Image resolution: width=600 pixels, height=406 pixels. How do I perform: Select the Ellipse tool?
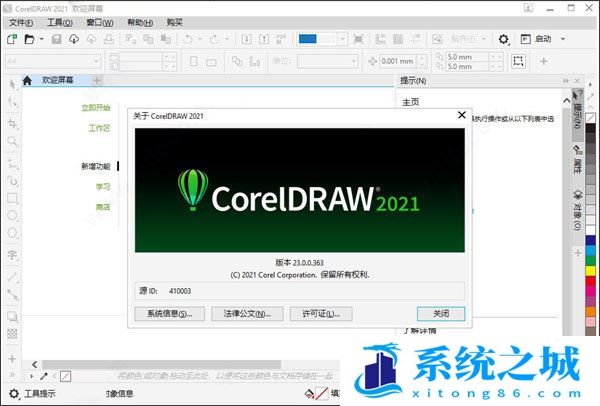click(x=13, y=216)
